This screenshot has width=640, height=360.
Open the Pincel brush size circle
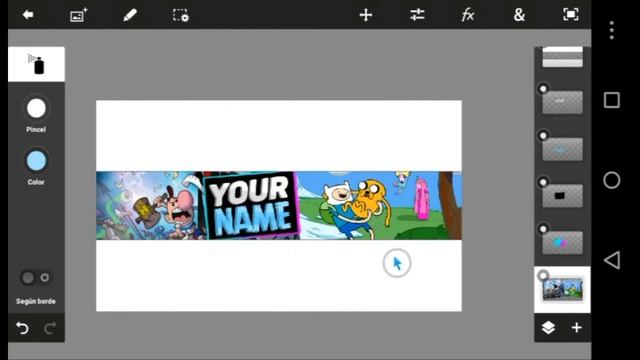[36, 109]
